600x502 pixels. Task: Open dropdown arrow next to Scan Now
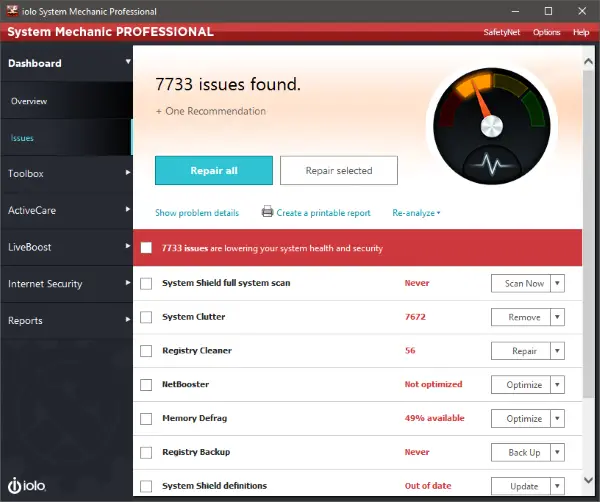click(558, 284)
